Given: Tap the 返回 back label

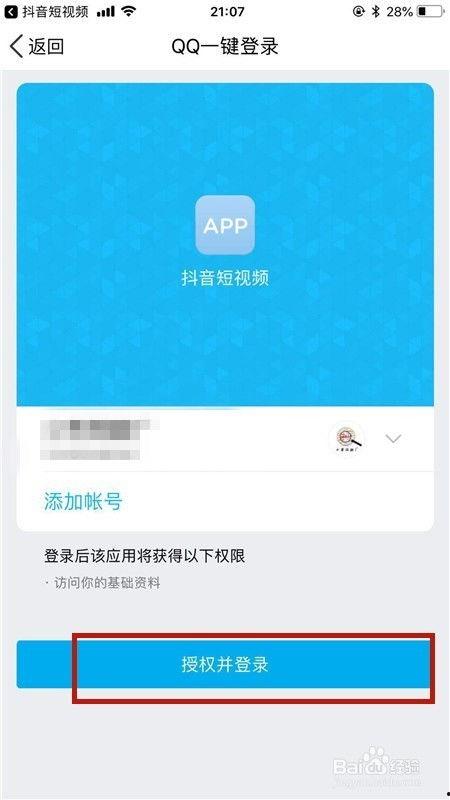Looking at the screenshot, I should (x=46, y=46).
